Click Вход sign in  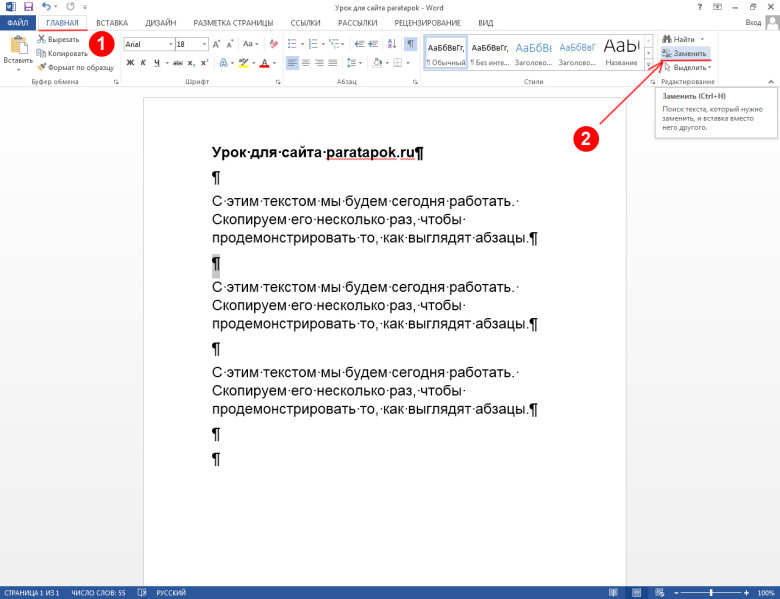point(753,22)
